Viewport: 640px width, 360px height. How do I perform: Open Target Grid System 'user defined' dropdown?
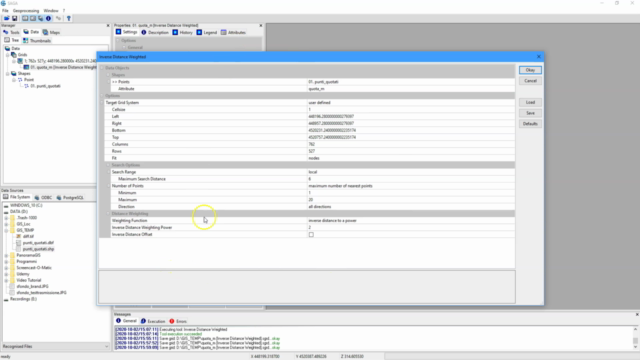tap(411, 102)
